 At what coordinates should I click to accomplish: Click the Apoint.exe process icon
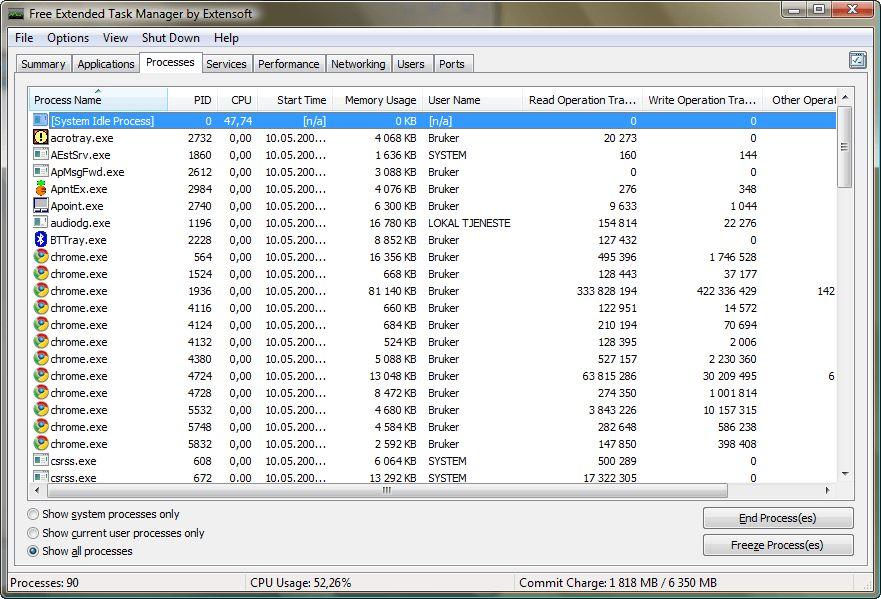(x=41, y=206)
